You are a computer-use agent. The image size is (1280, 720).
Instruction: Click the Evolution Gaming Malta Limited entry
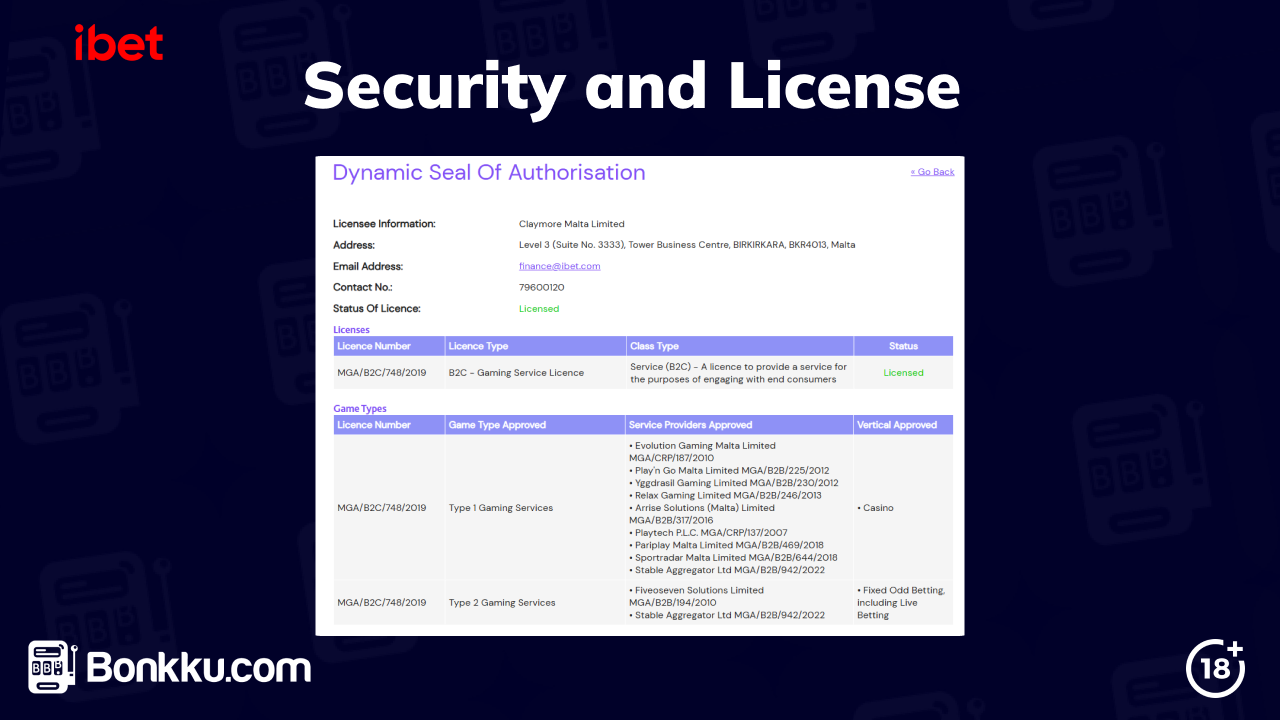[702, 452]
